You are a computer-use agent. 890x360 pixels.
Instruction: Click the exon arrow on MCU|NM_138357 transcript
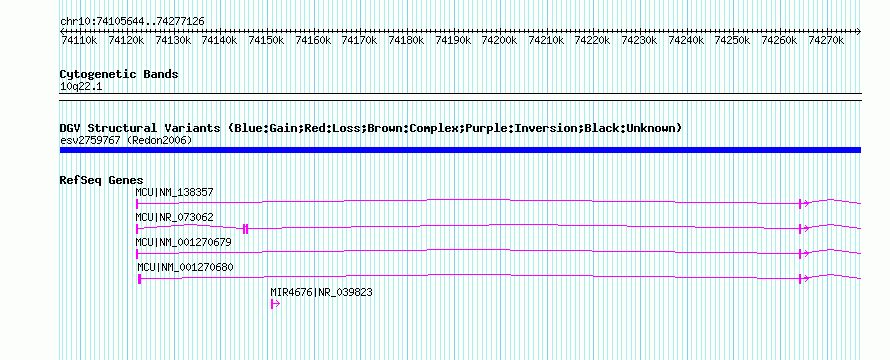804,204
